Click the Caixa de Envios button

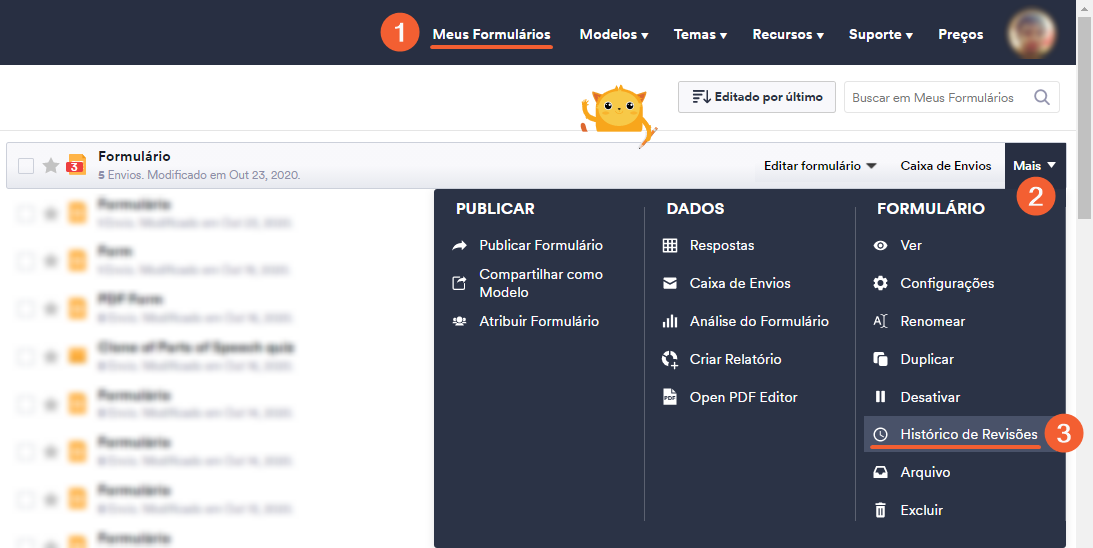coord(945,166)
